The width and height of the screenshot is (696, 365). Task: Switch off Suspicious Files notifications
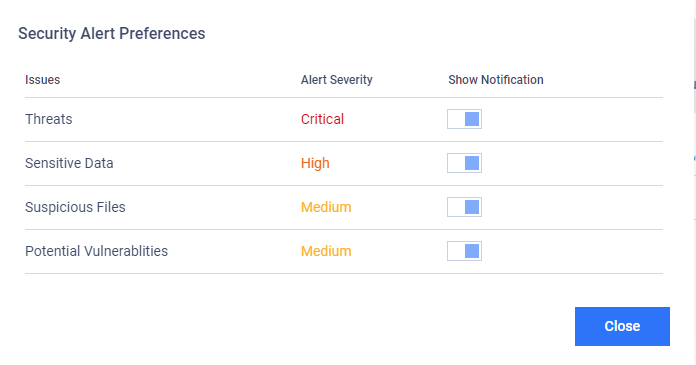click(464, 207)
